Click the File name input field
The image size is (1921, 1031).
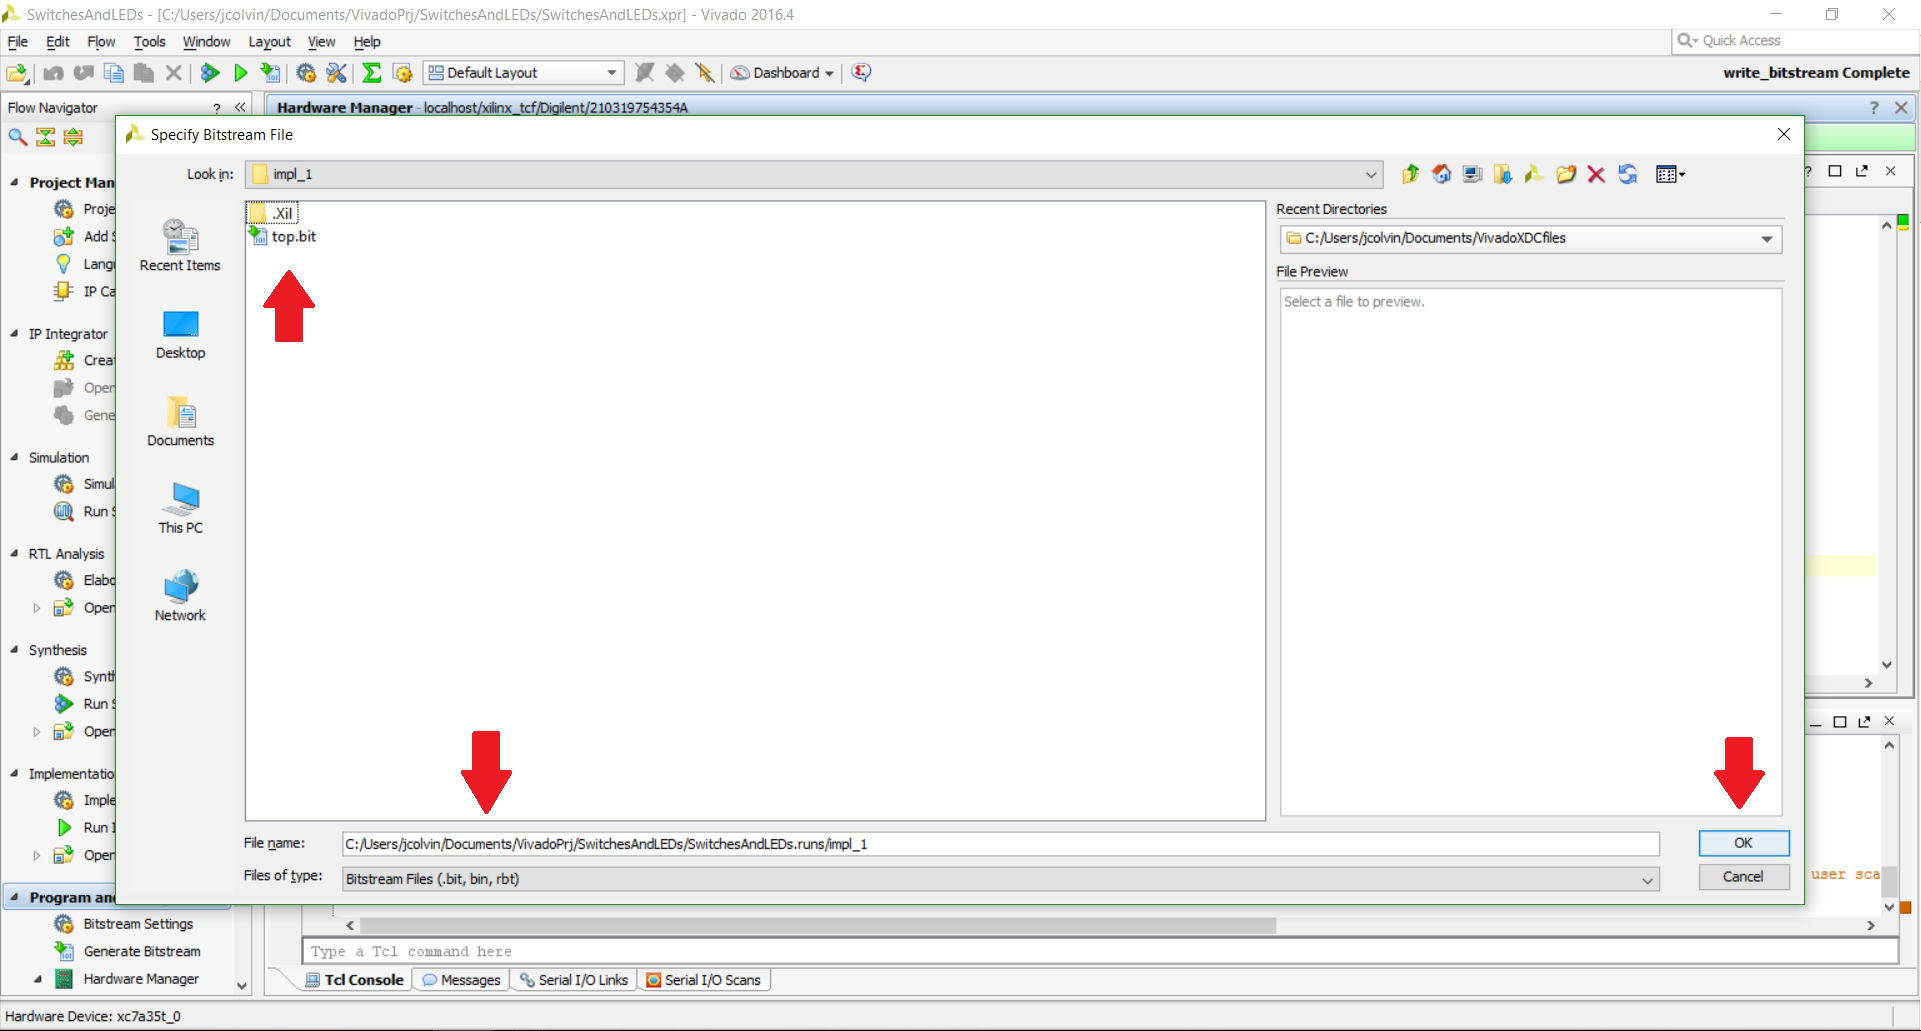(x=1000, y=844)
